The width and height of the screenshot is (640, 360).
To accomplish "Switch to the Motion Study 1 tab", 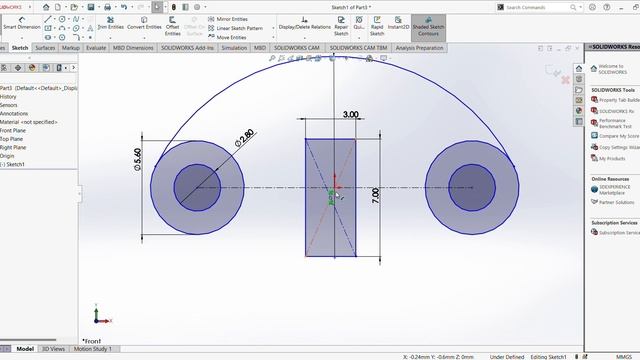I will [x=93, y=349].
